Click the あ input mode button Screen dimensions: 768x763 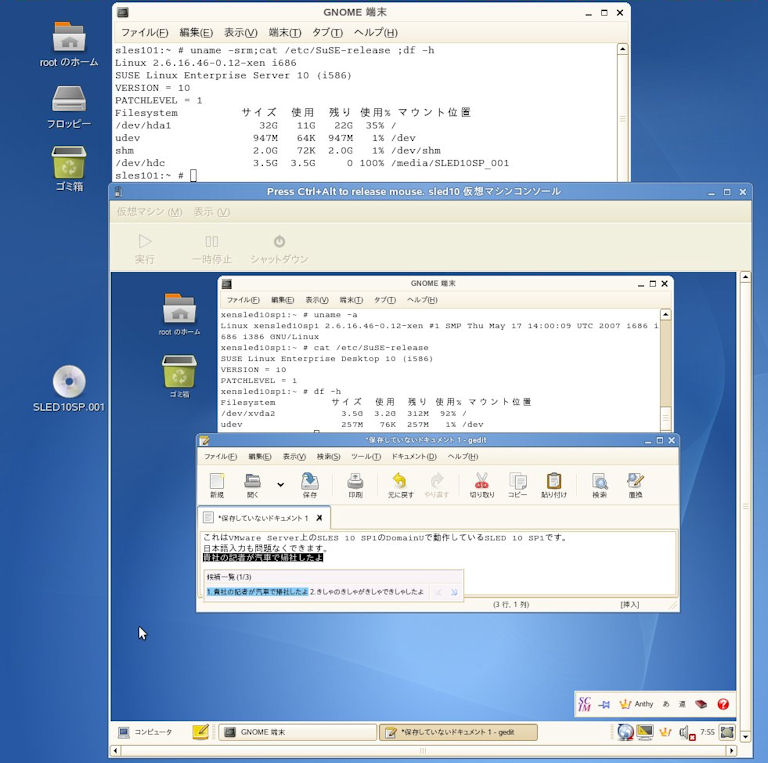[x=666, y=704]
